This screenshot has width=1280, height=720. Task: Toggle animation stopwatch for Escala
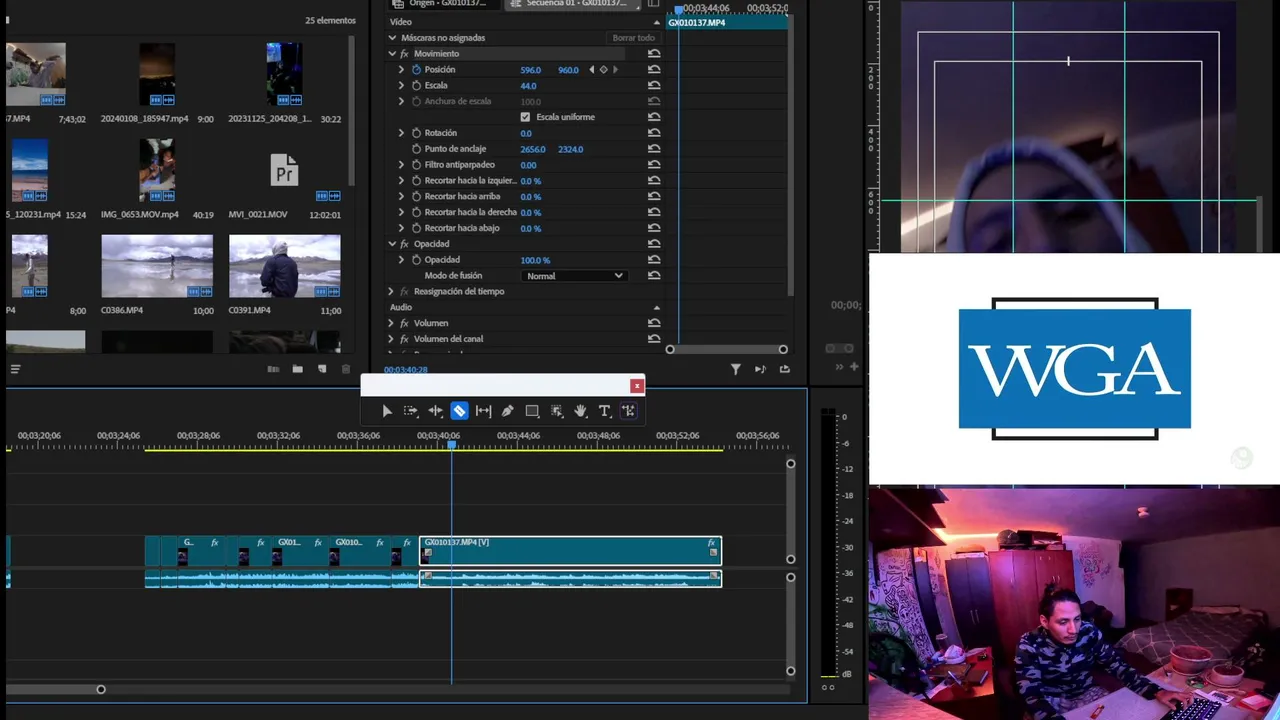point(416,86)
